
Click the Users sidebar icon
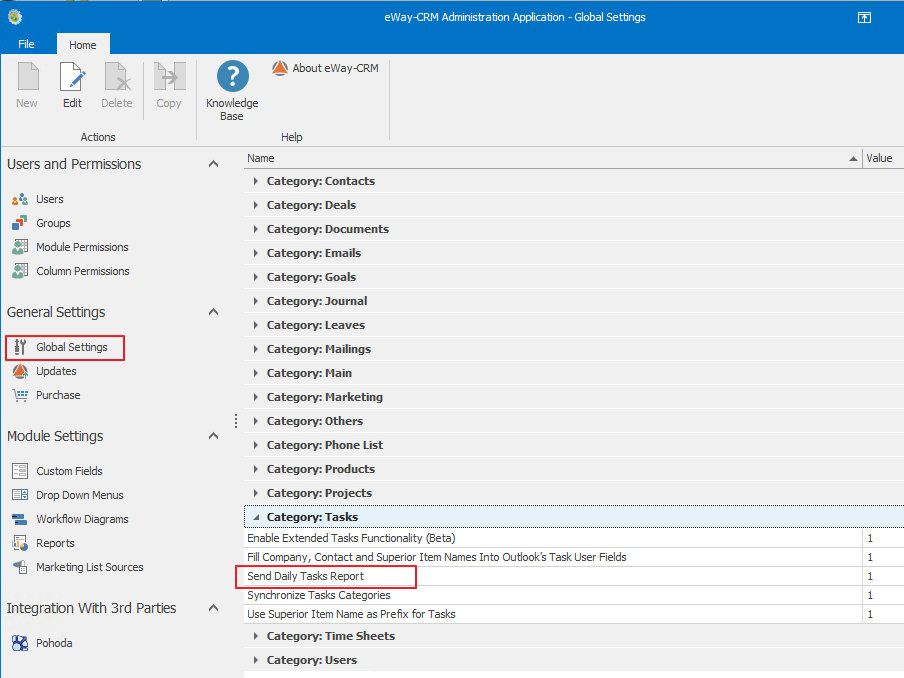(20, 199)
